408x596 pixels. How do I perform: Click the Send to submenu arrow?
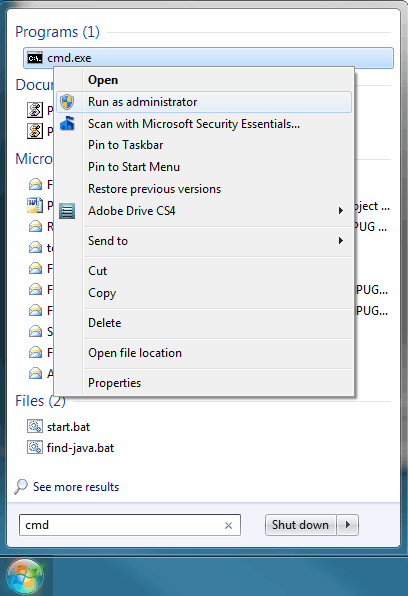pos(341,241)
